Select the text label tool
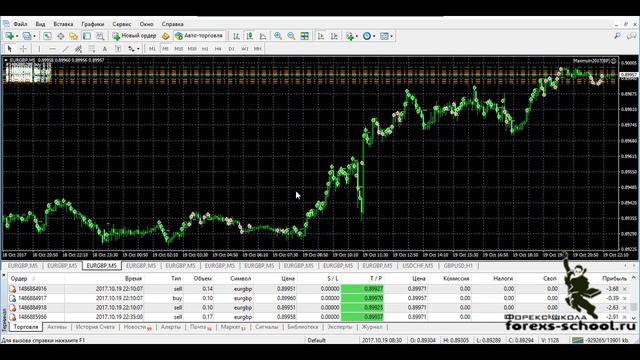Screen dimensions: 640x360 click(x=118, y=49)
